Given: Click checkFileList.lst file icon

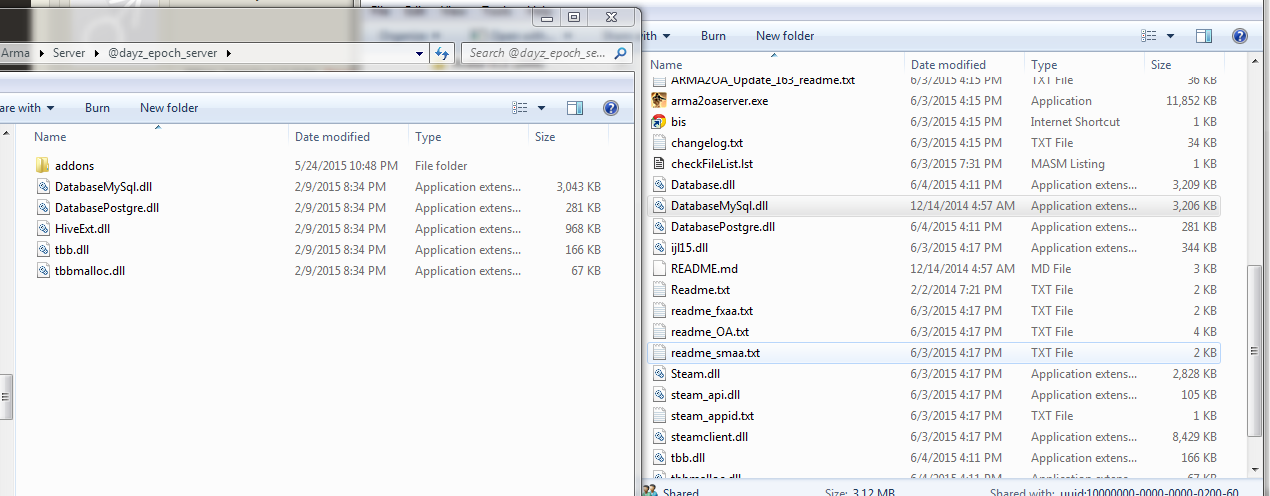Looking at the screenshot, I should (x=658, y=164).
